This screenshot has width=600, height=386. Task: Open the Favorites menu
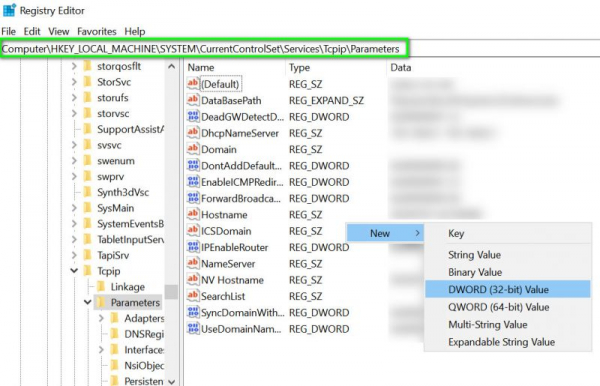pos(97,31)
